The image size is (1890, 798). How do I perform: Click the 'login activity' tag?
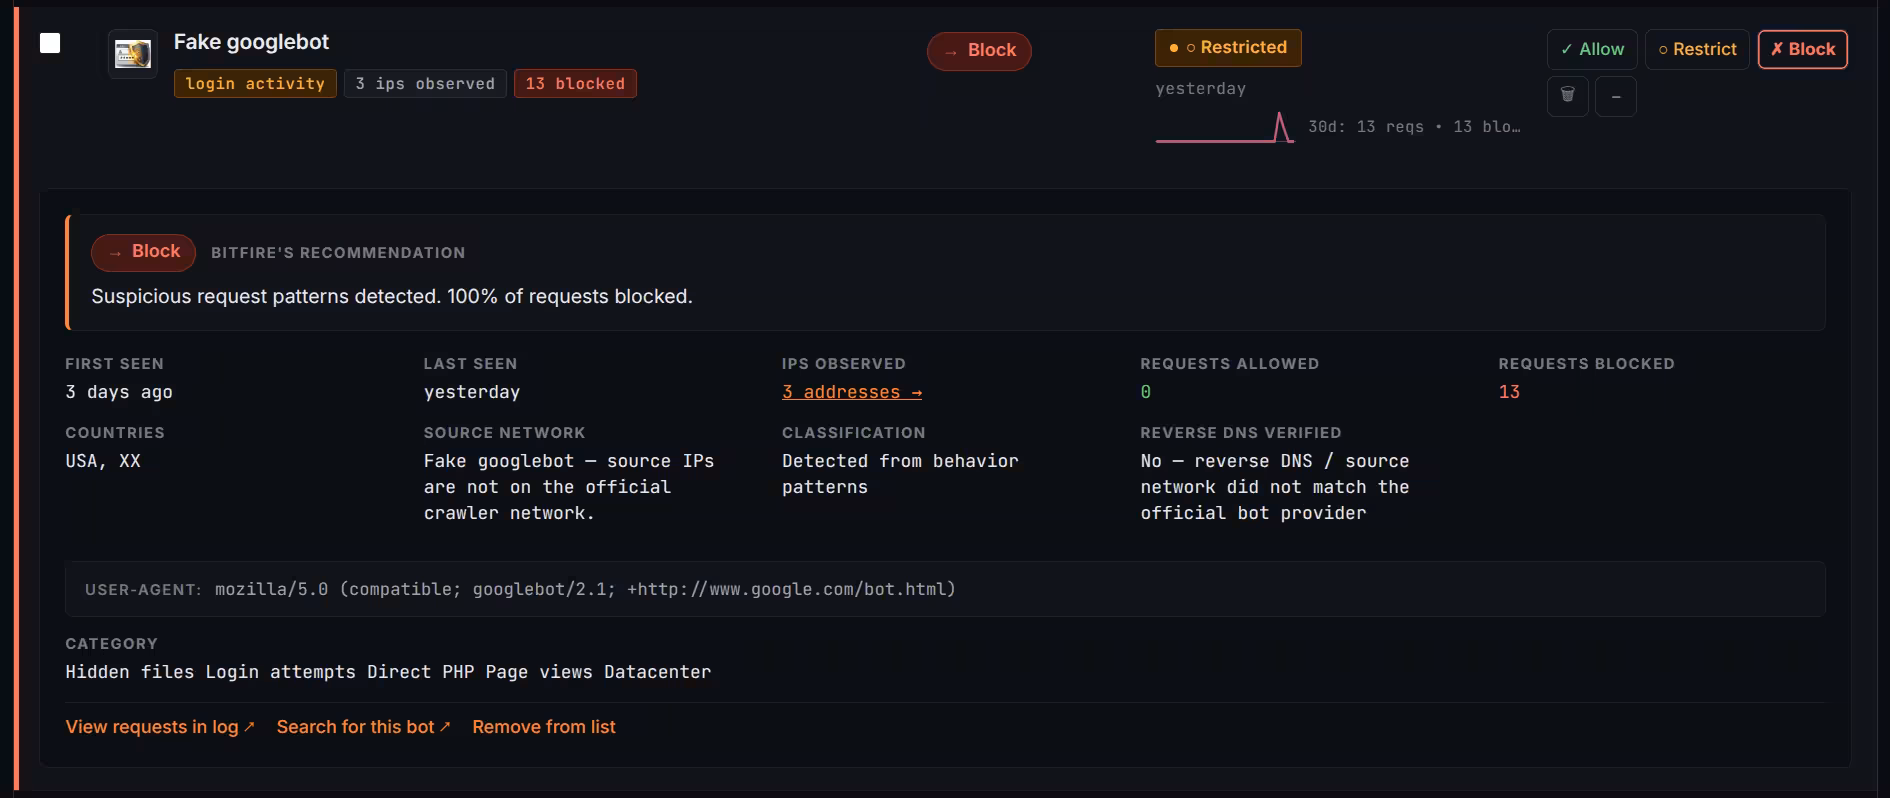click(255, 84)
